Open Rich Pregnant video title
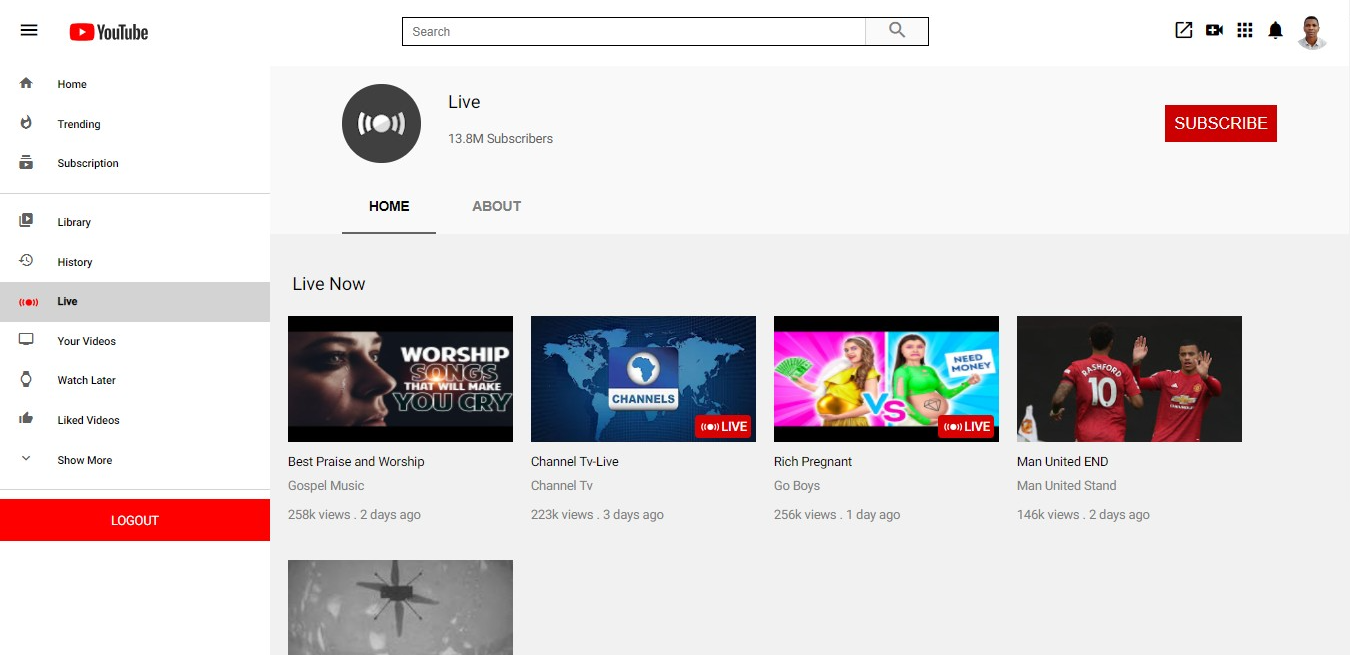 [x=813, y=462]
